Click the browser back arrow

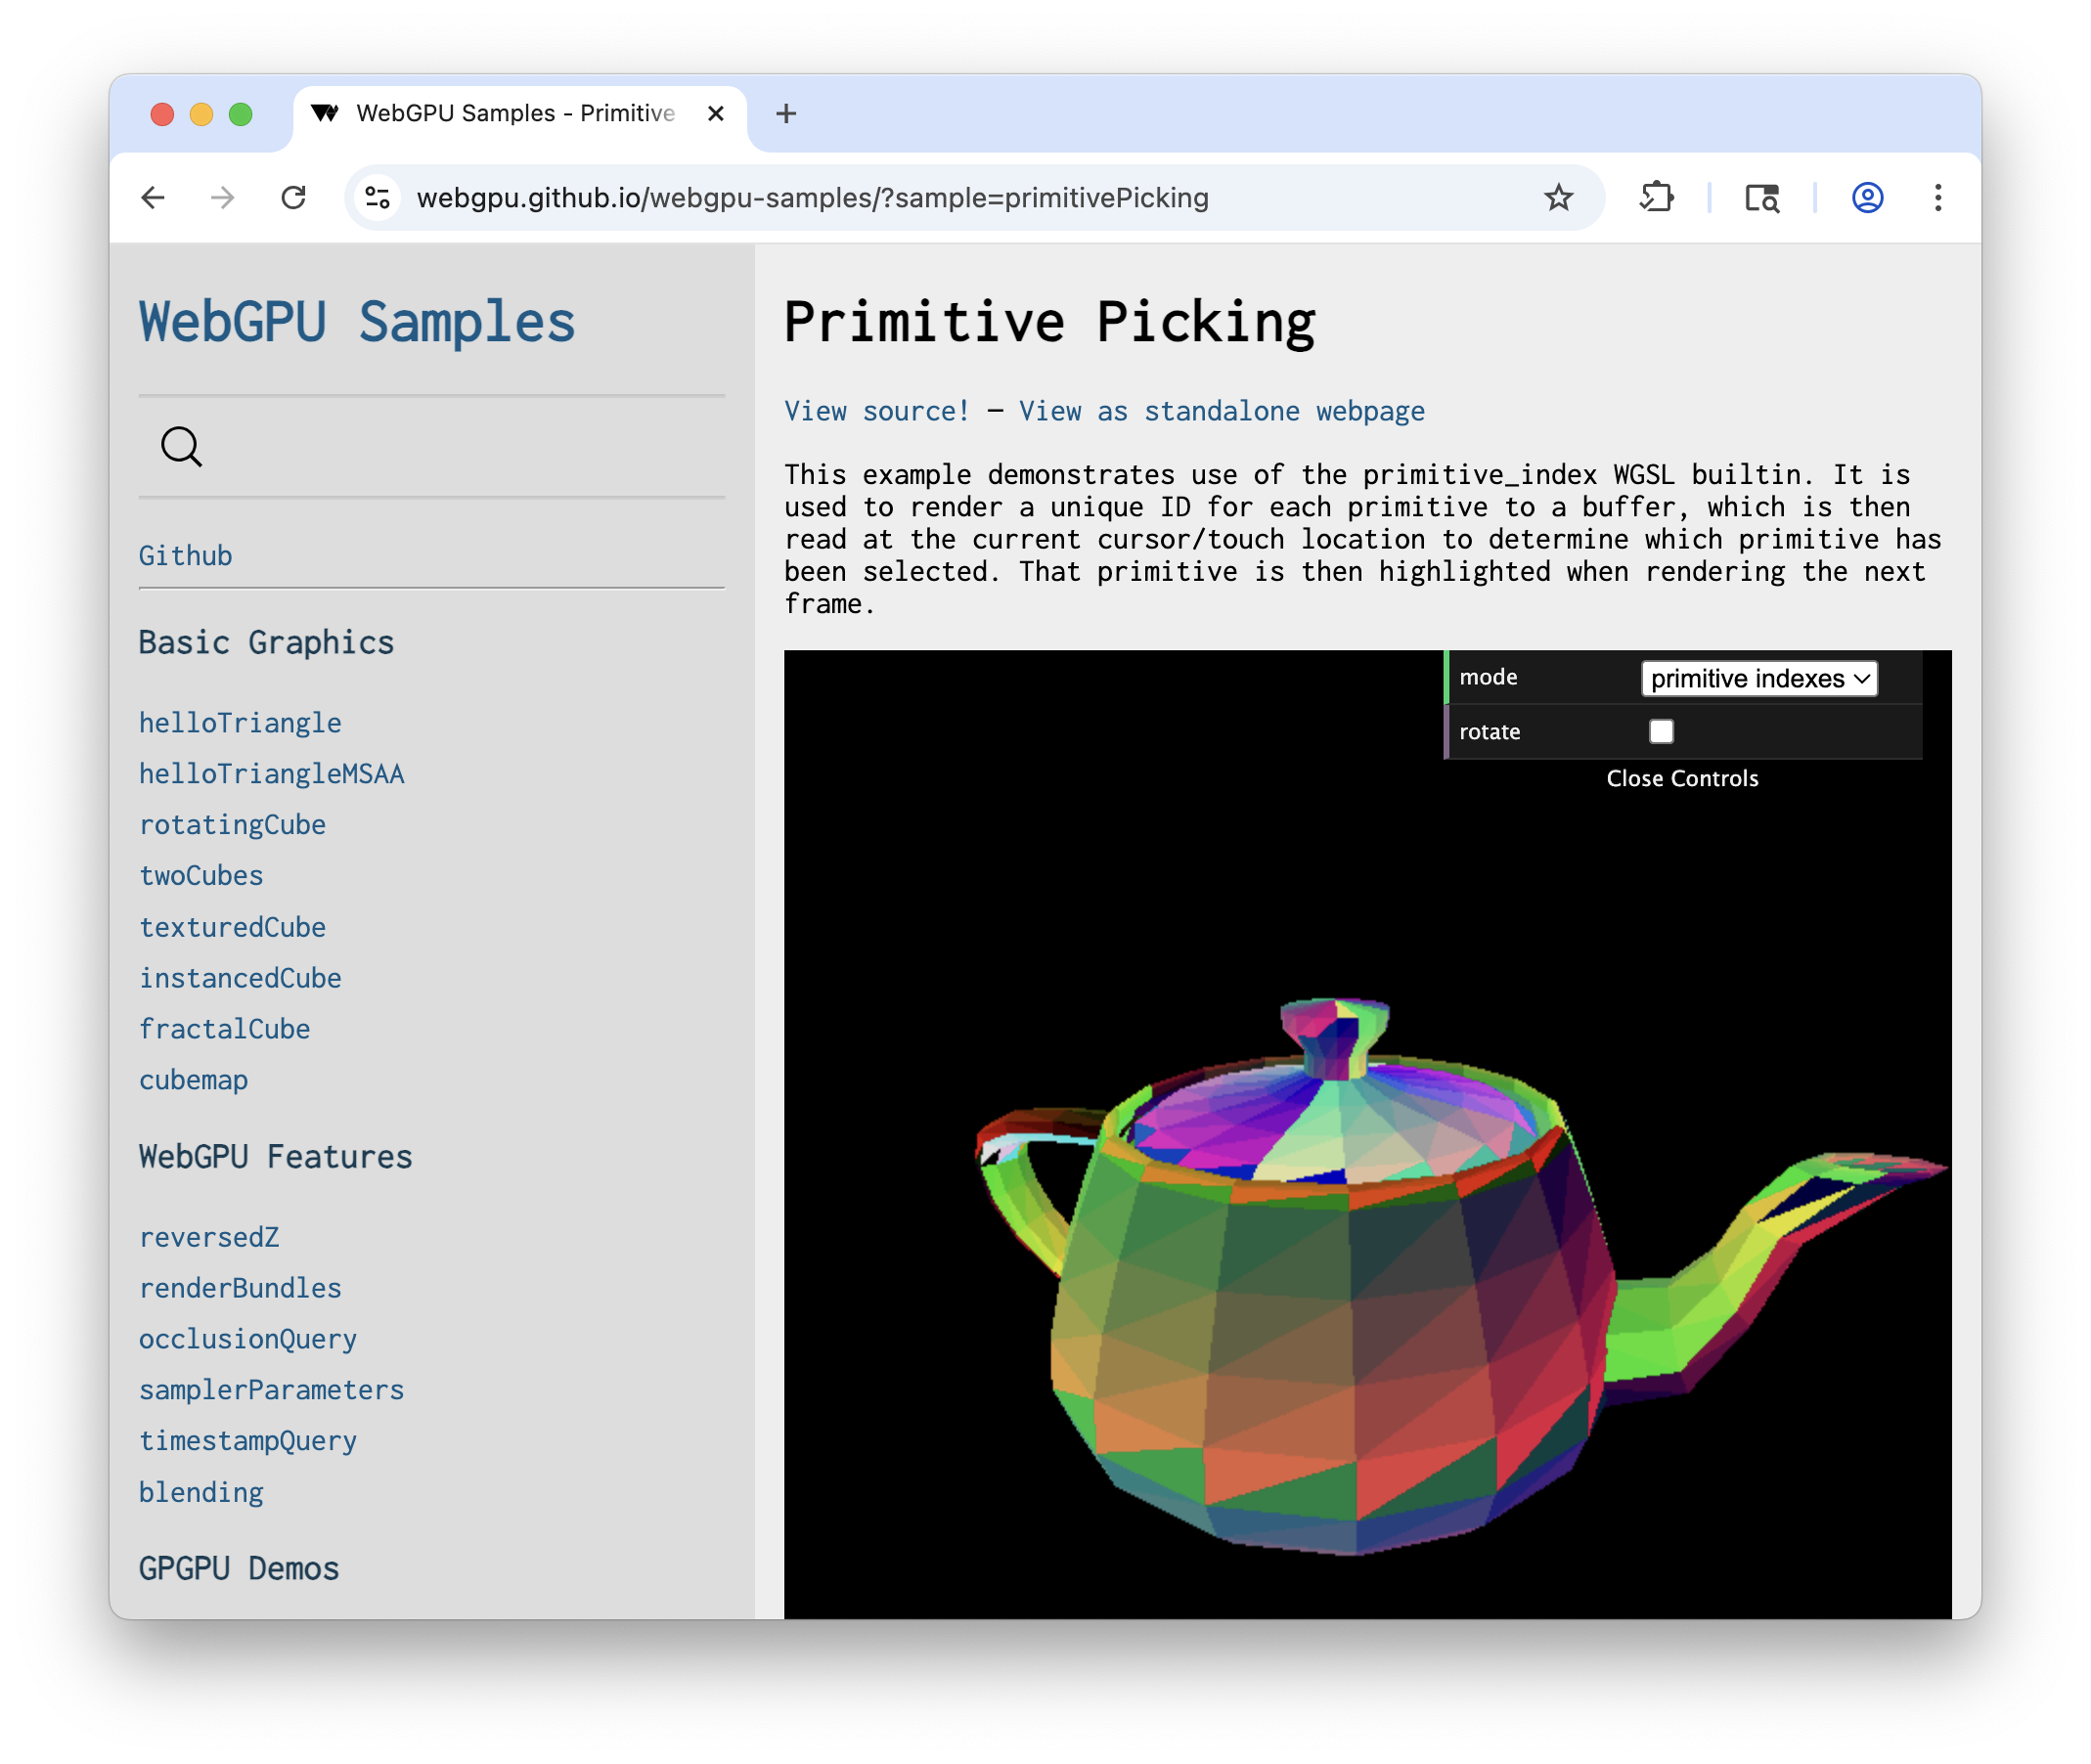153,197
